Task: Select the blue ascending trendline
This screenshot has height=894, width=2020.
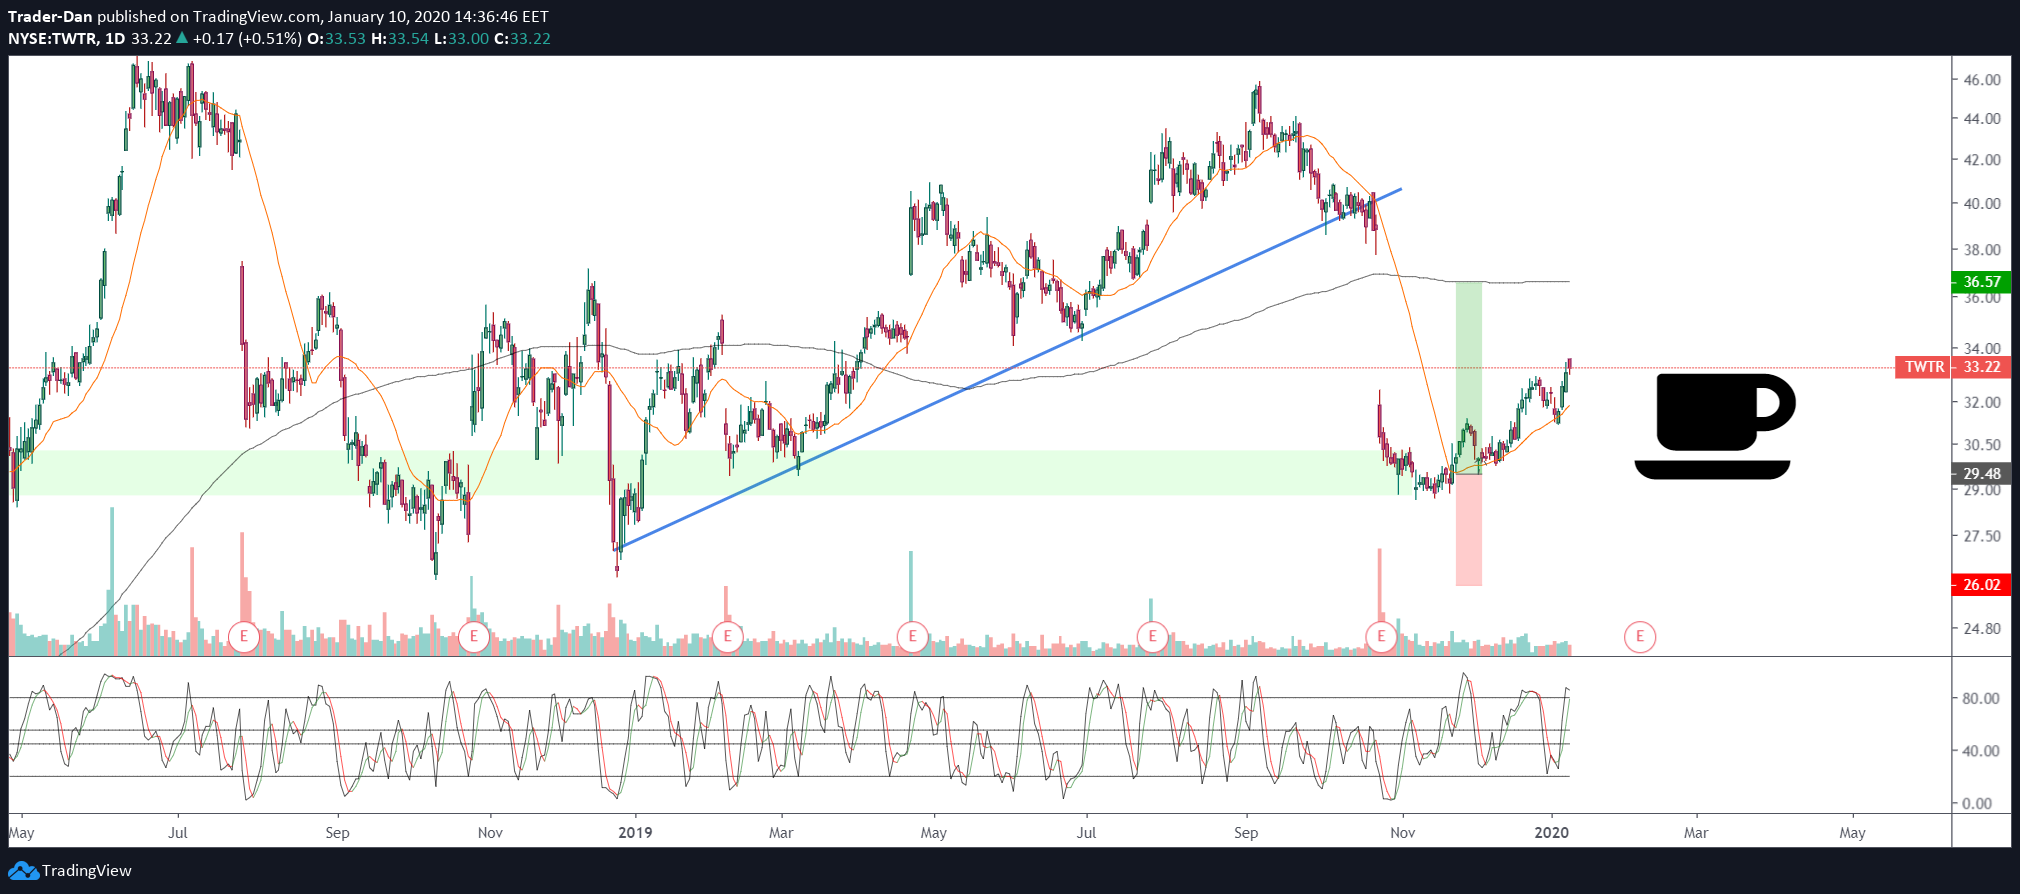Action: tap(1010, 368)
